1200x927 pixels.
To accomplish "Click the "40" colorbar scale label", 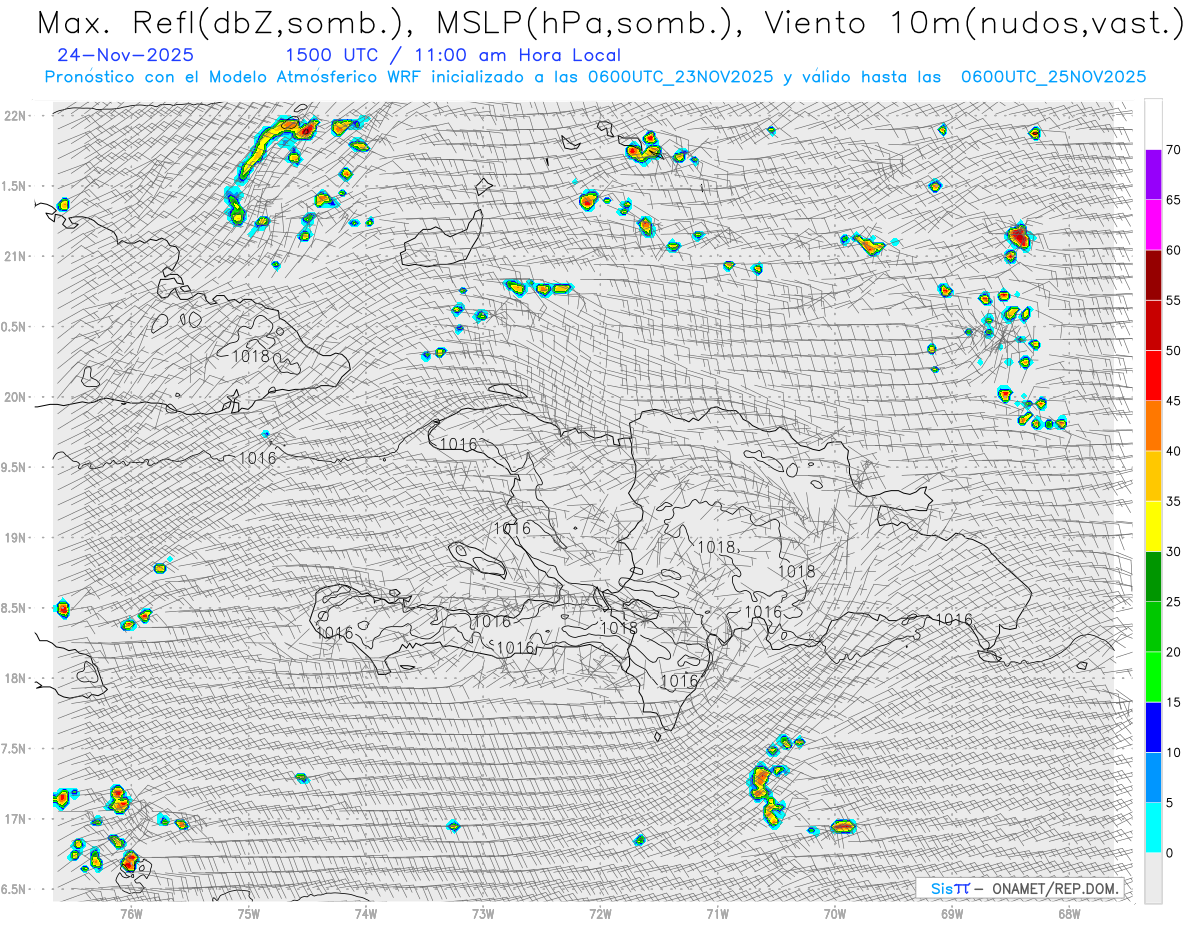I will (x=1174, y=451).
